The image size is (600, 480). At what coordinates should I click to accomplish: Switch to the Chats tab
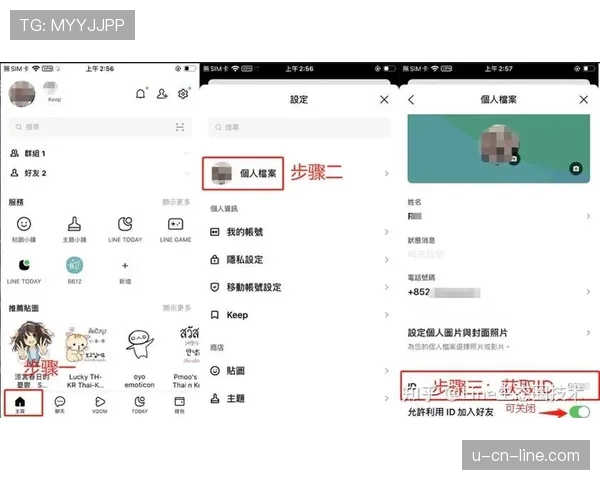click(x=60, y=405)
